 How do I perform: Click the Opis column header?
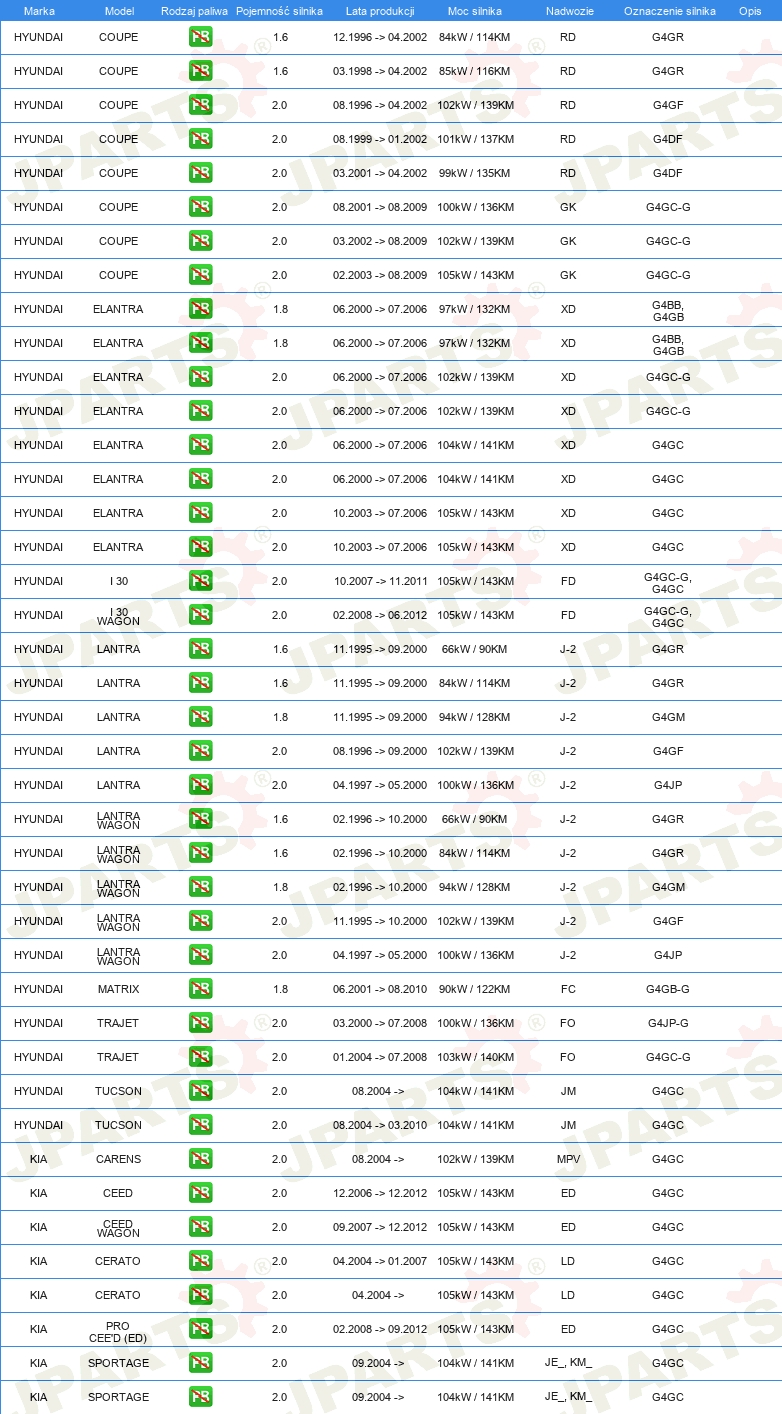pos(750,11)
